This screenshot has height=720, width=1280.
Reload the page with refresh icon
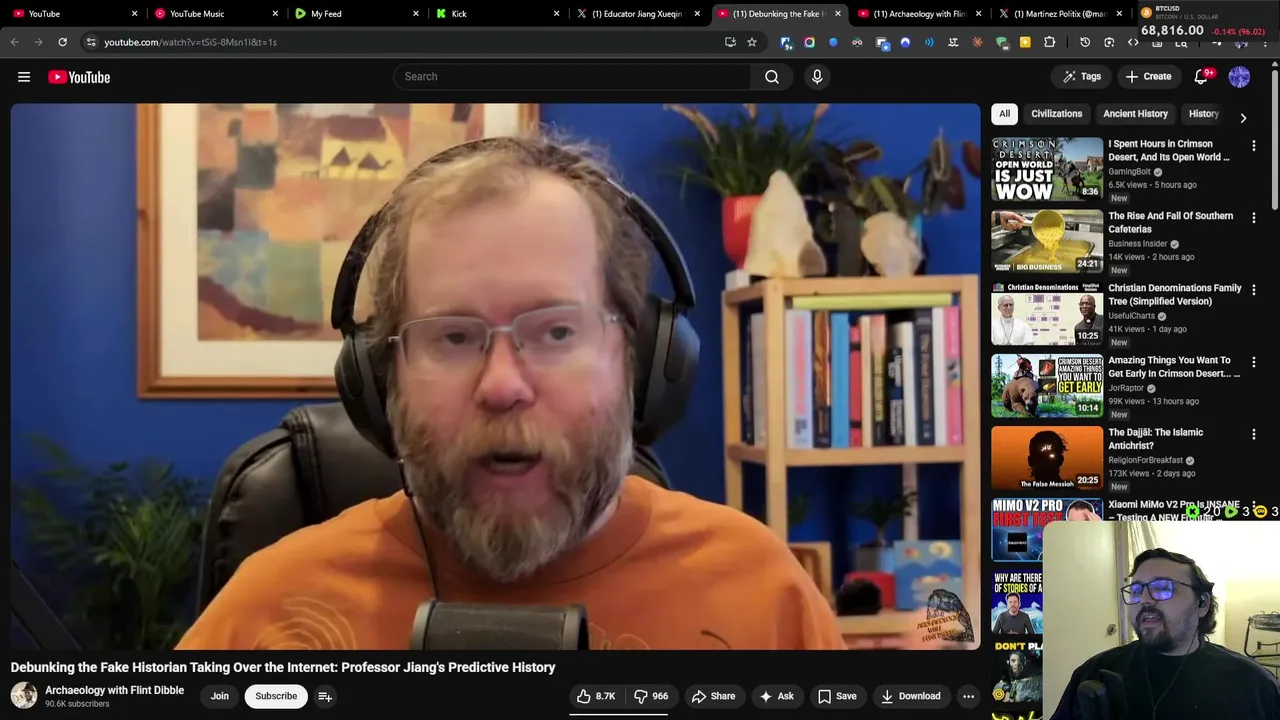(62, 42)
